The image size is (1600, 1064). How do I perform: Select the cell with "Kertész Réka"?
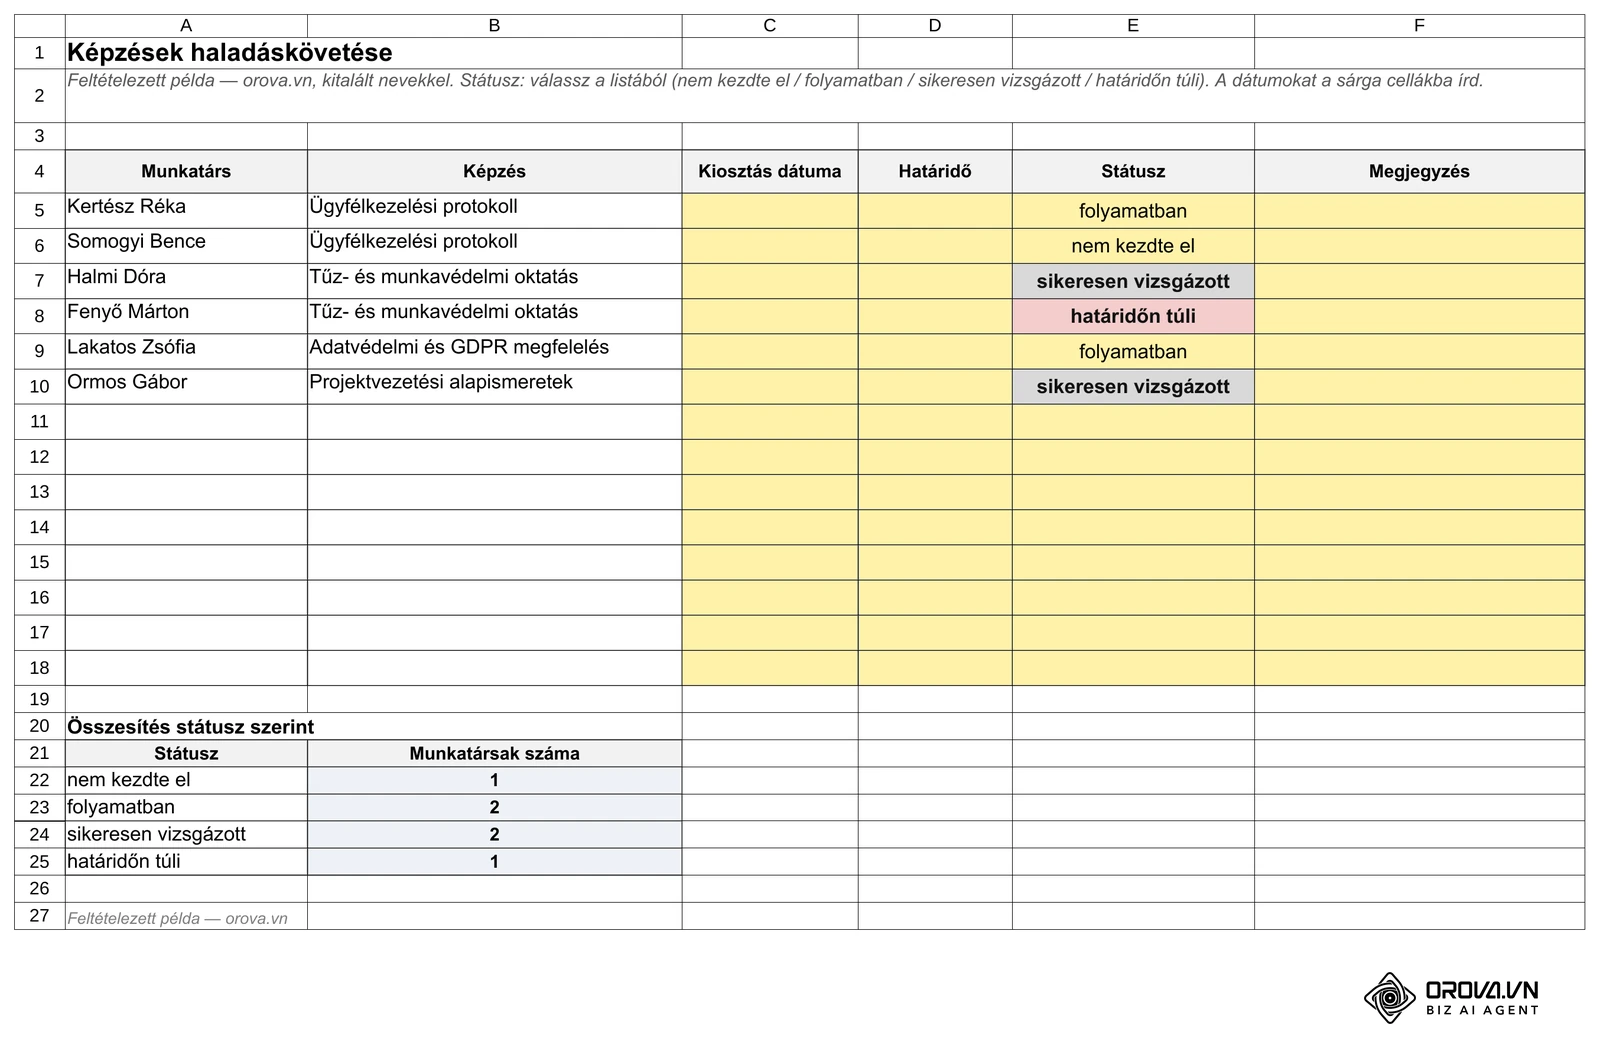[x=186, y=211]
